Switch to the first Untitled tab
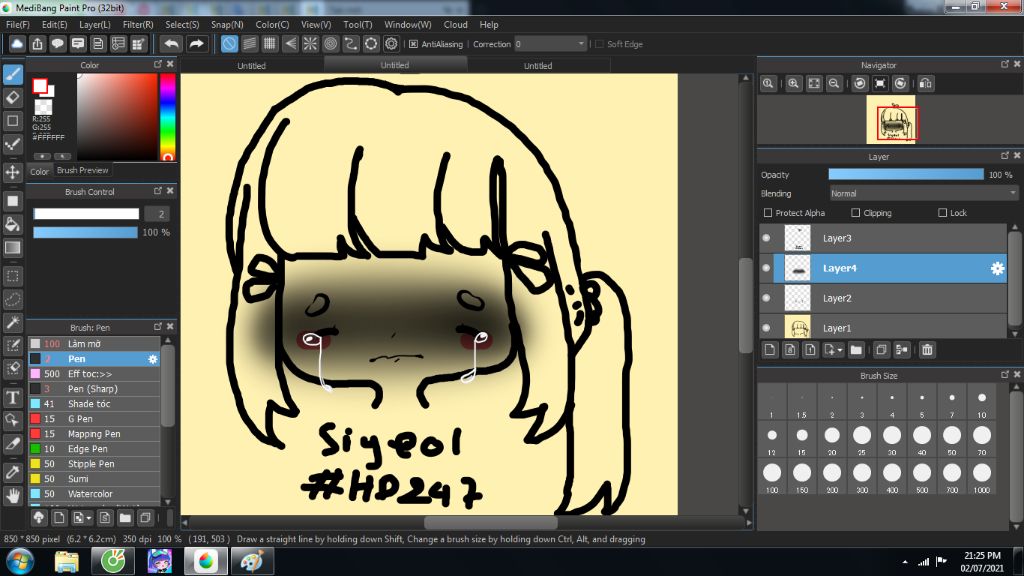Screen dimensions: 1024x576 coord(251,66)
